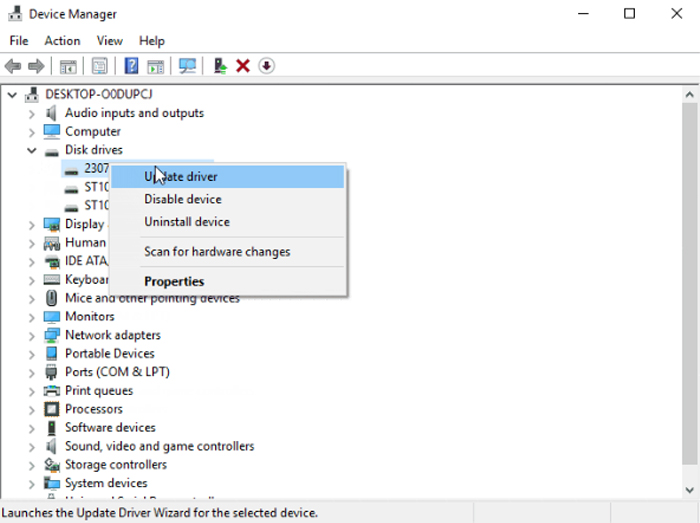Expand the Computer node chevron
This screenshot has width=700, height=523.
point(31,132)
